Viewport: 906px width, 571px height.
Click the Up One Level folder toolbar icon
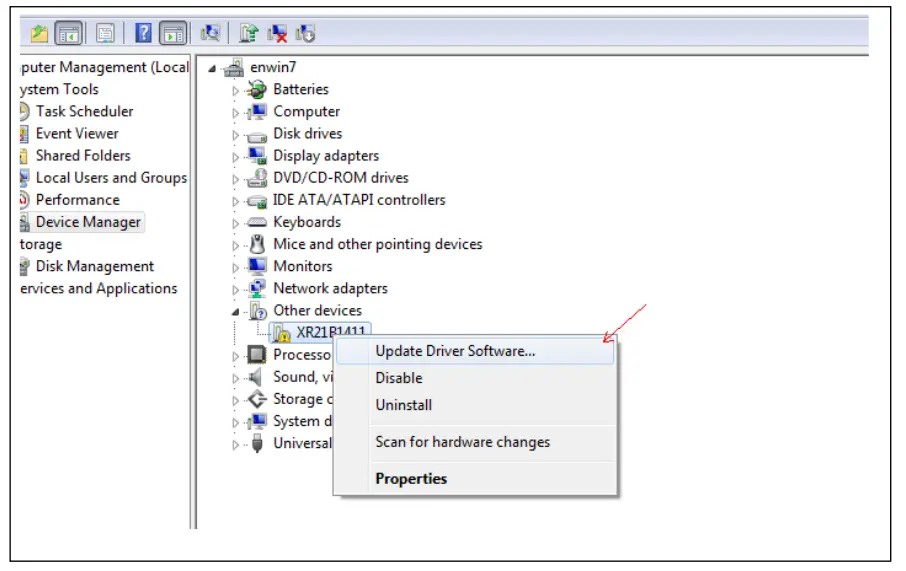pos(39,33)
